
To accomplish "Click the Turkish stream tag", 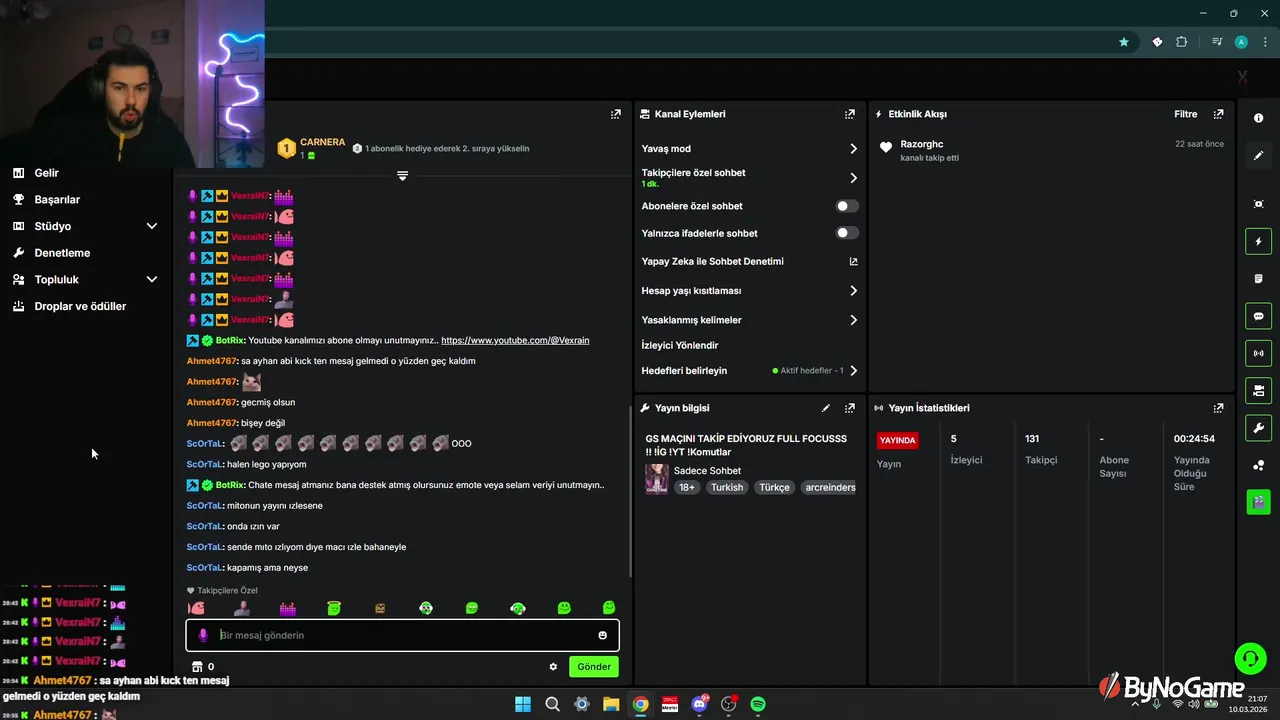I will point(727,488).
